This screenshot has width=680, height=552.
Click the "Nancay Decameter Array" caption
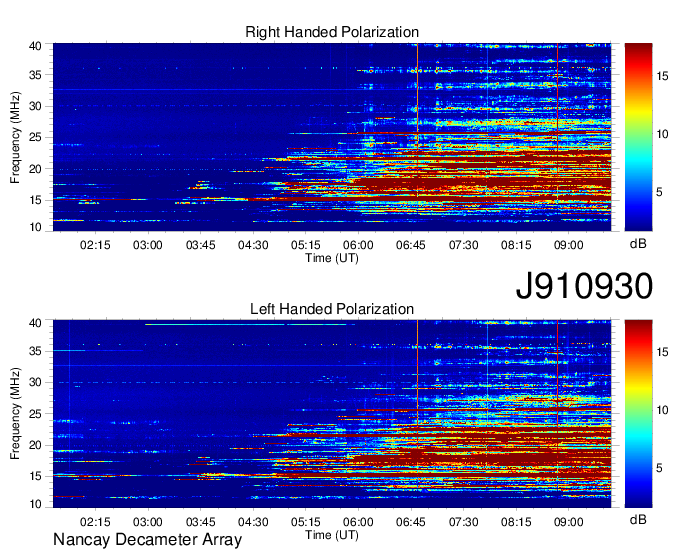[x=147, y=540]
